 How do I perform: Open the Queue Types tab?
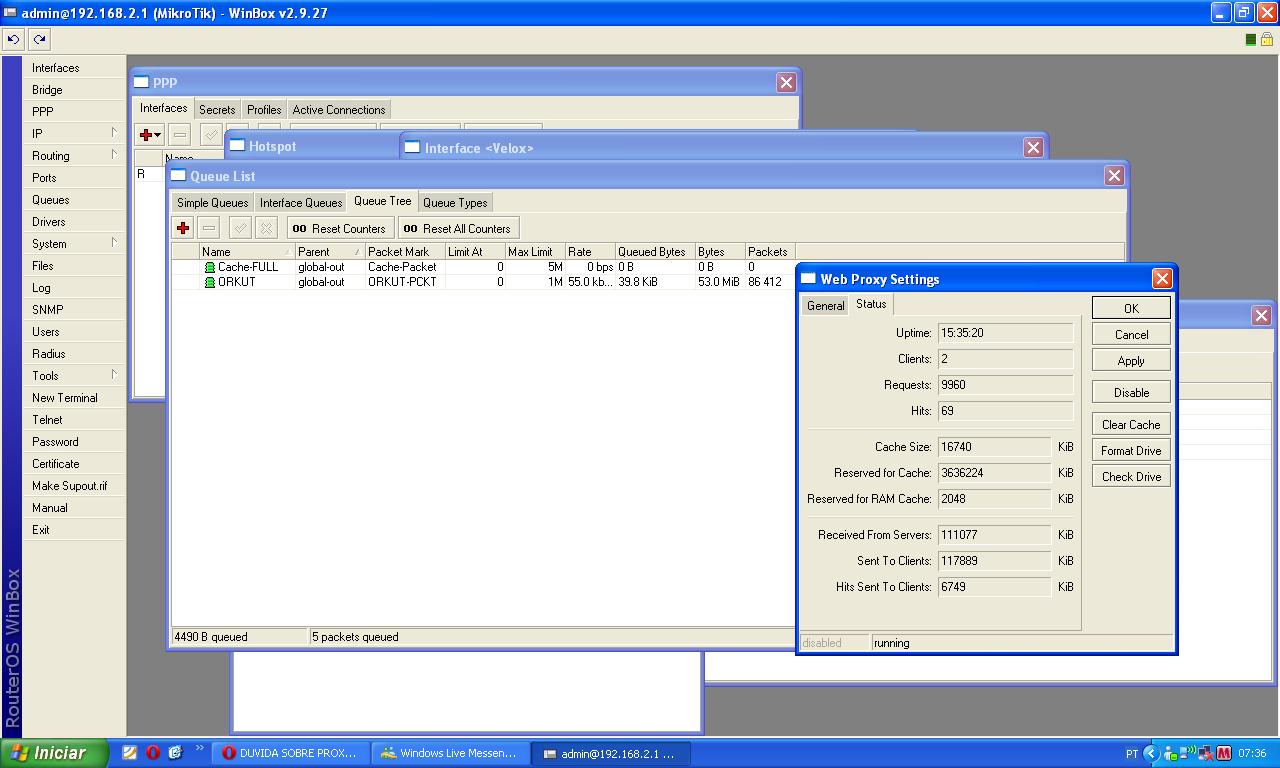click(455, 203)
